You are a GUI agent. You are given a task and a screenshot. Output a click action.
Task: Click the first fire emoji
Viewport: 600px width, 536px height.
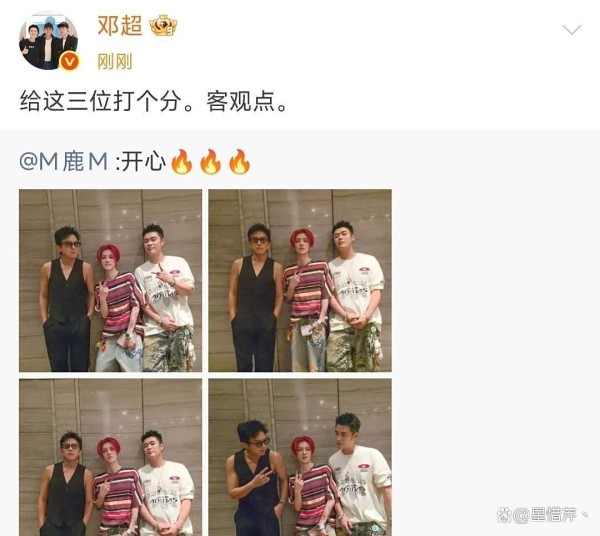coord(181,161)
